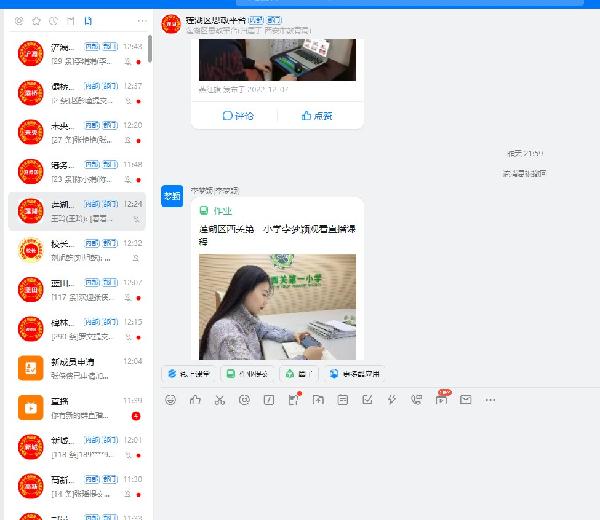This screenshot has width=600, height=520.
Task: Click the first quick app chip with blue icon
Action: [189, 374]
